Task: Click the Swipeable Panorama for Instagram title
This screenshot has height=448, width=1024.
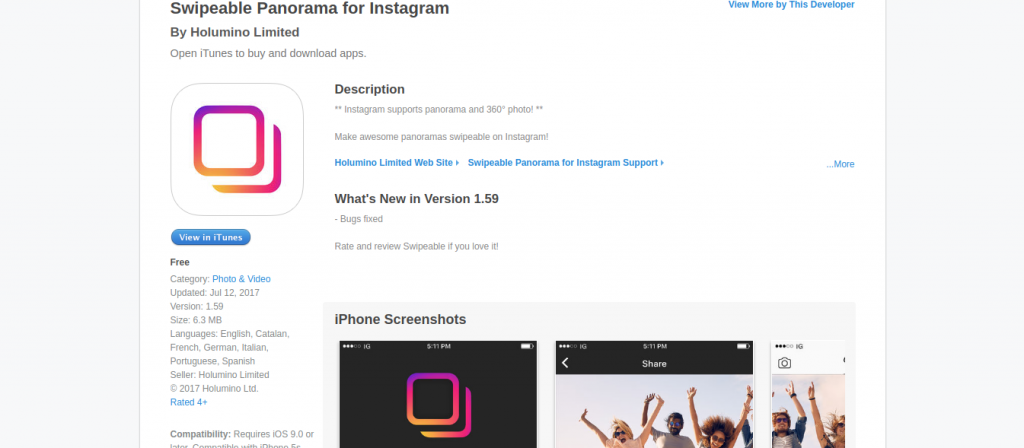Action: click(310, 8)
